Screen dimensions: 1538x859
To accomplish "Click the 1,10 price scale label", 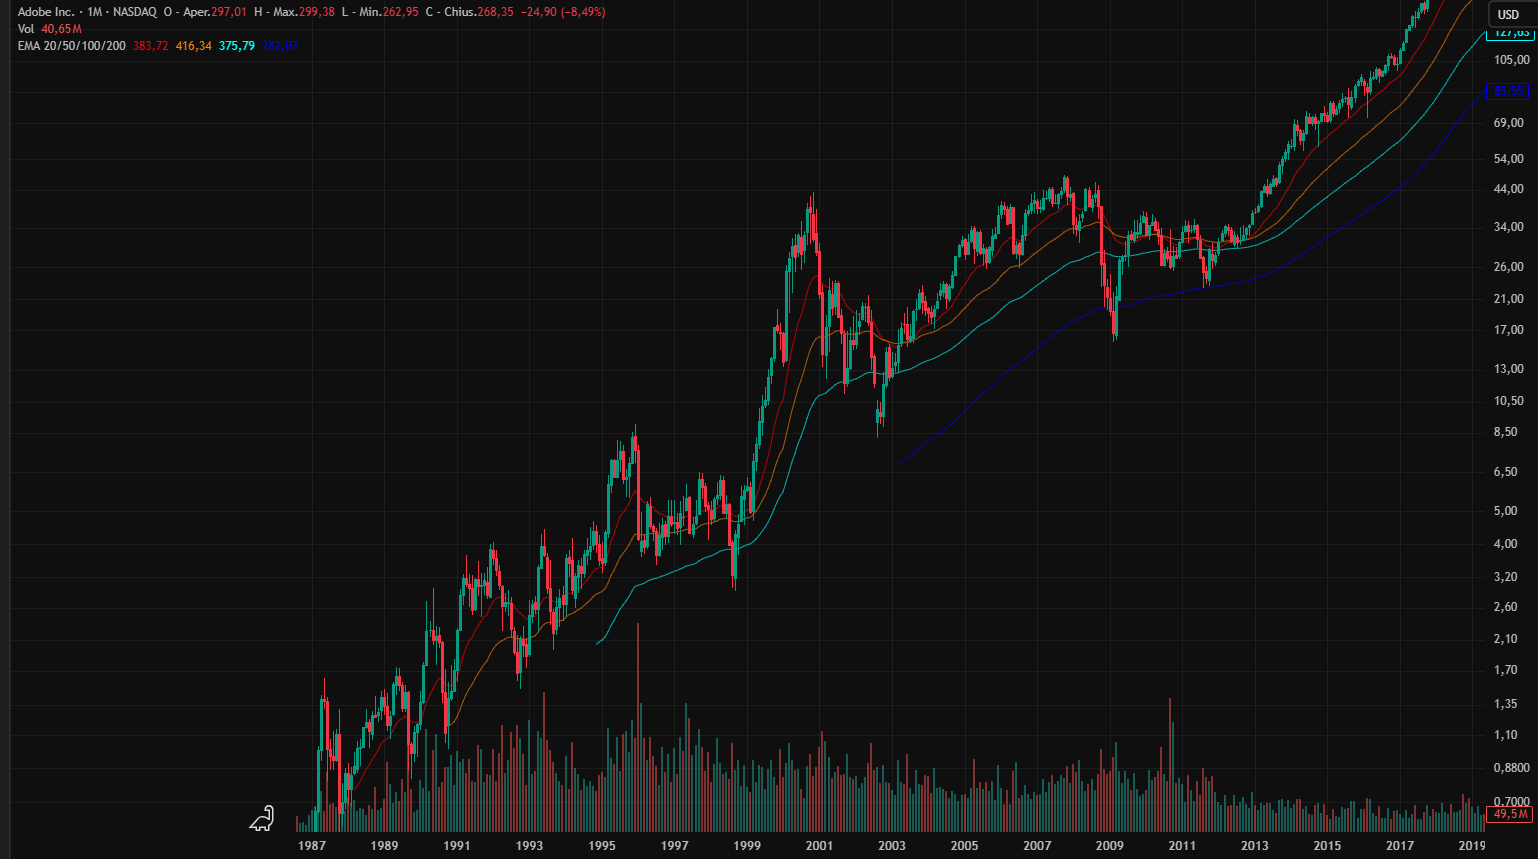I will pos(1505,735).
